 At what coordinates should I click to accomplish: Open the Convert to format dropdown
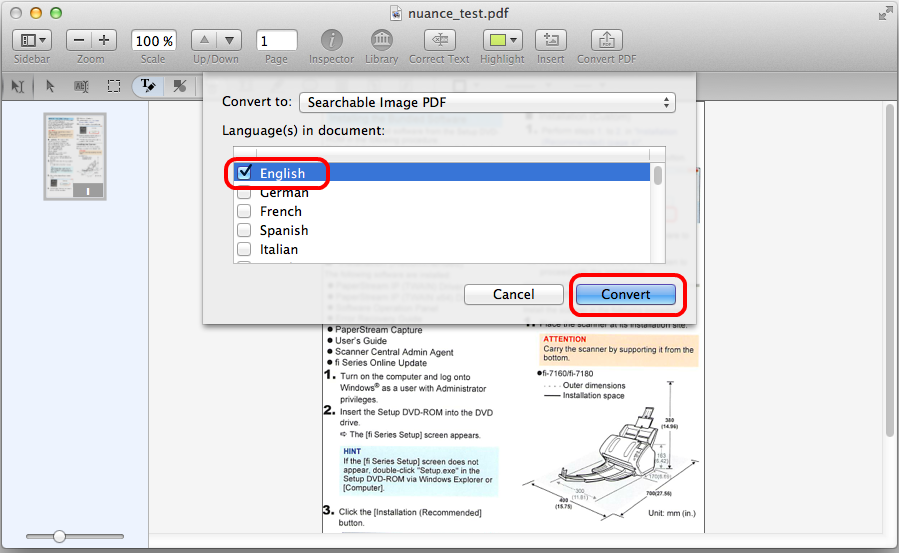coord(487,102)
